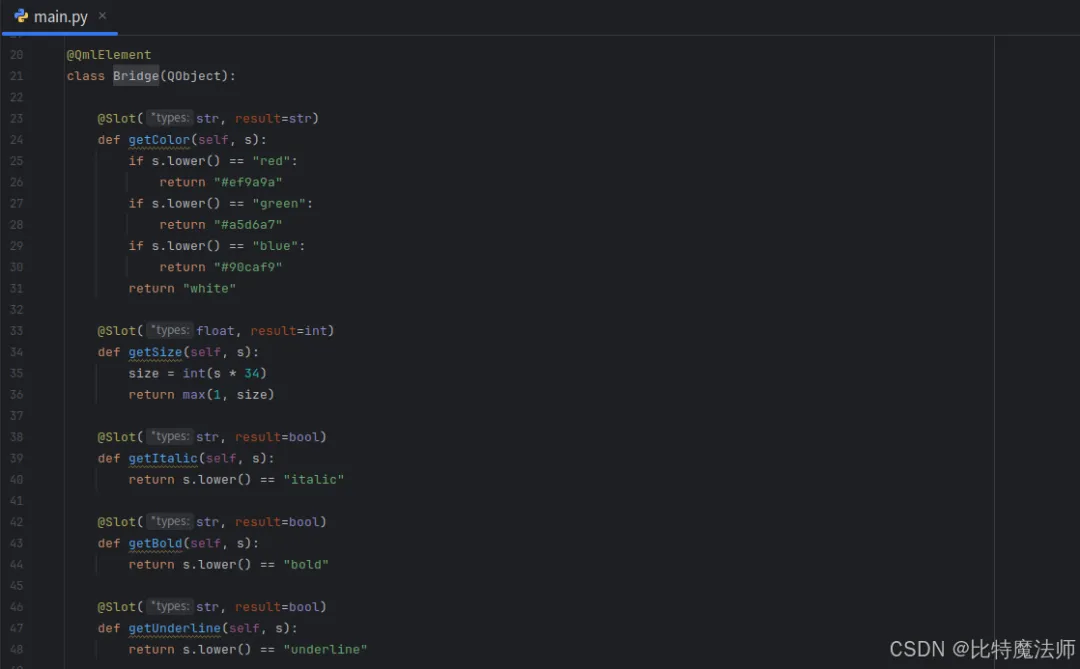The image size is (1080, 669).
Task: Click the types hint on line 38
Action: (x=169, y=436)
